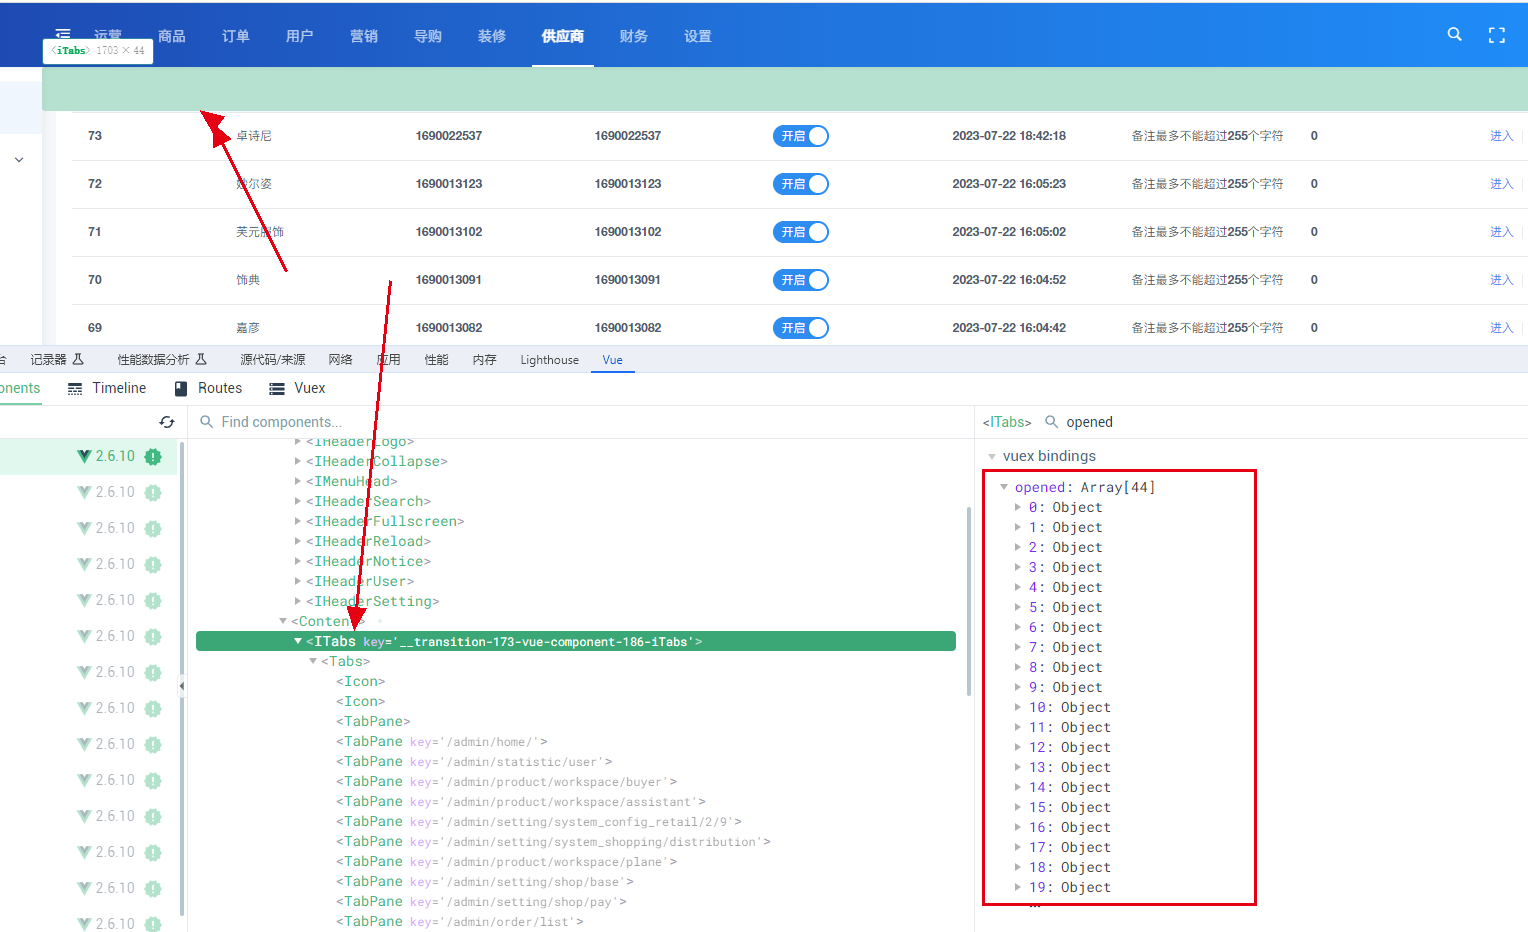Turn off the switch for row 71
The image size is (1528, 932).
tap(800, 232)
